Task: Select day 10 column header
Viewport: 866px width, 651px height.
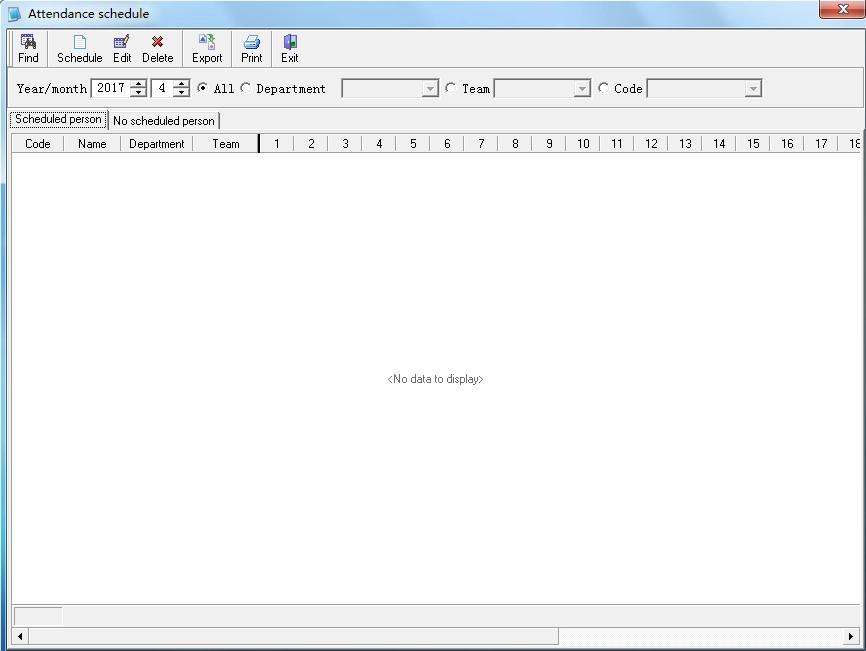Action: (x=583, y=144)
